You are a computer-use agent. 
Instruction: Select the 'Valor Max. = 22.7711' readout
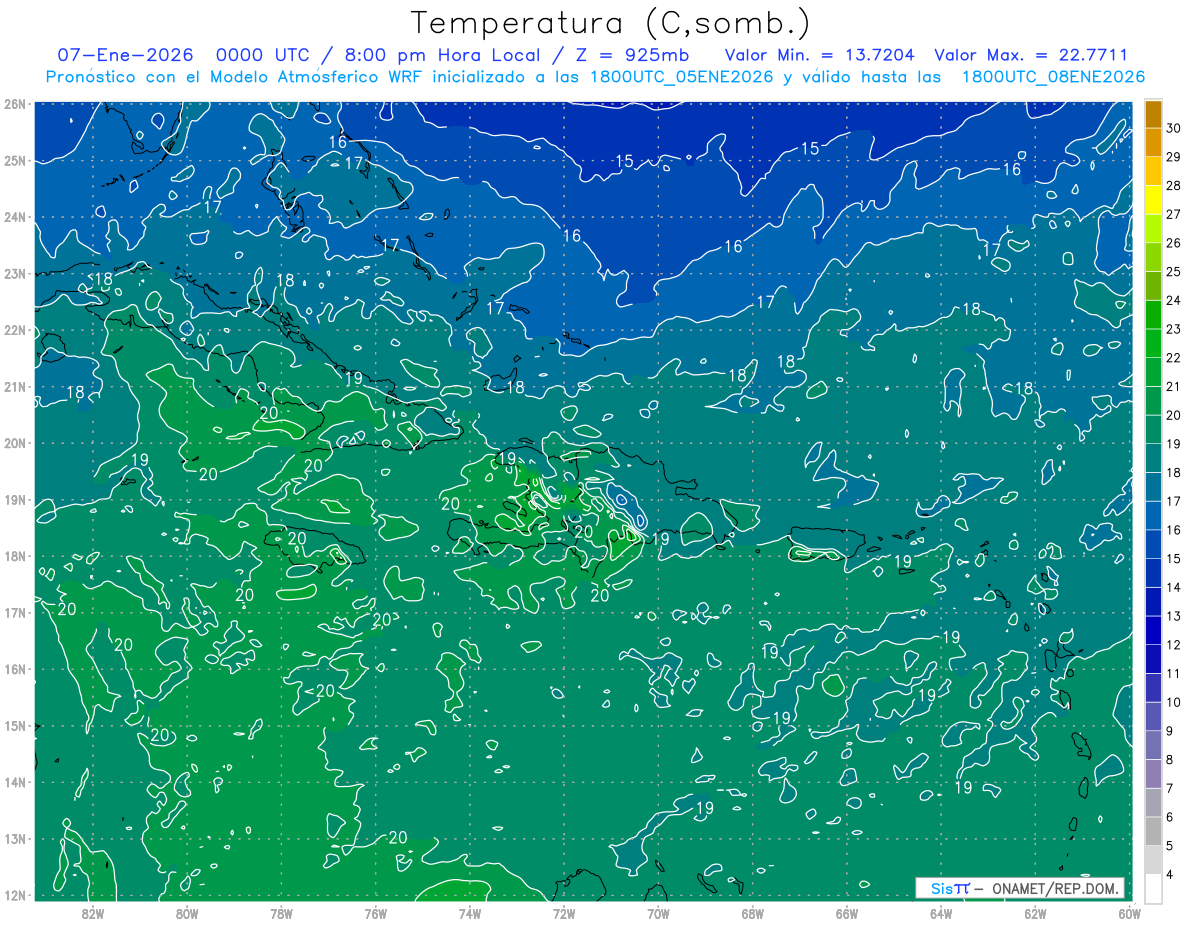point(1030,55)
